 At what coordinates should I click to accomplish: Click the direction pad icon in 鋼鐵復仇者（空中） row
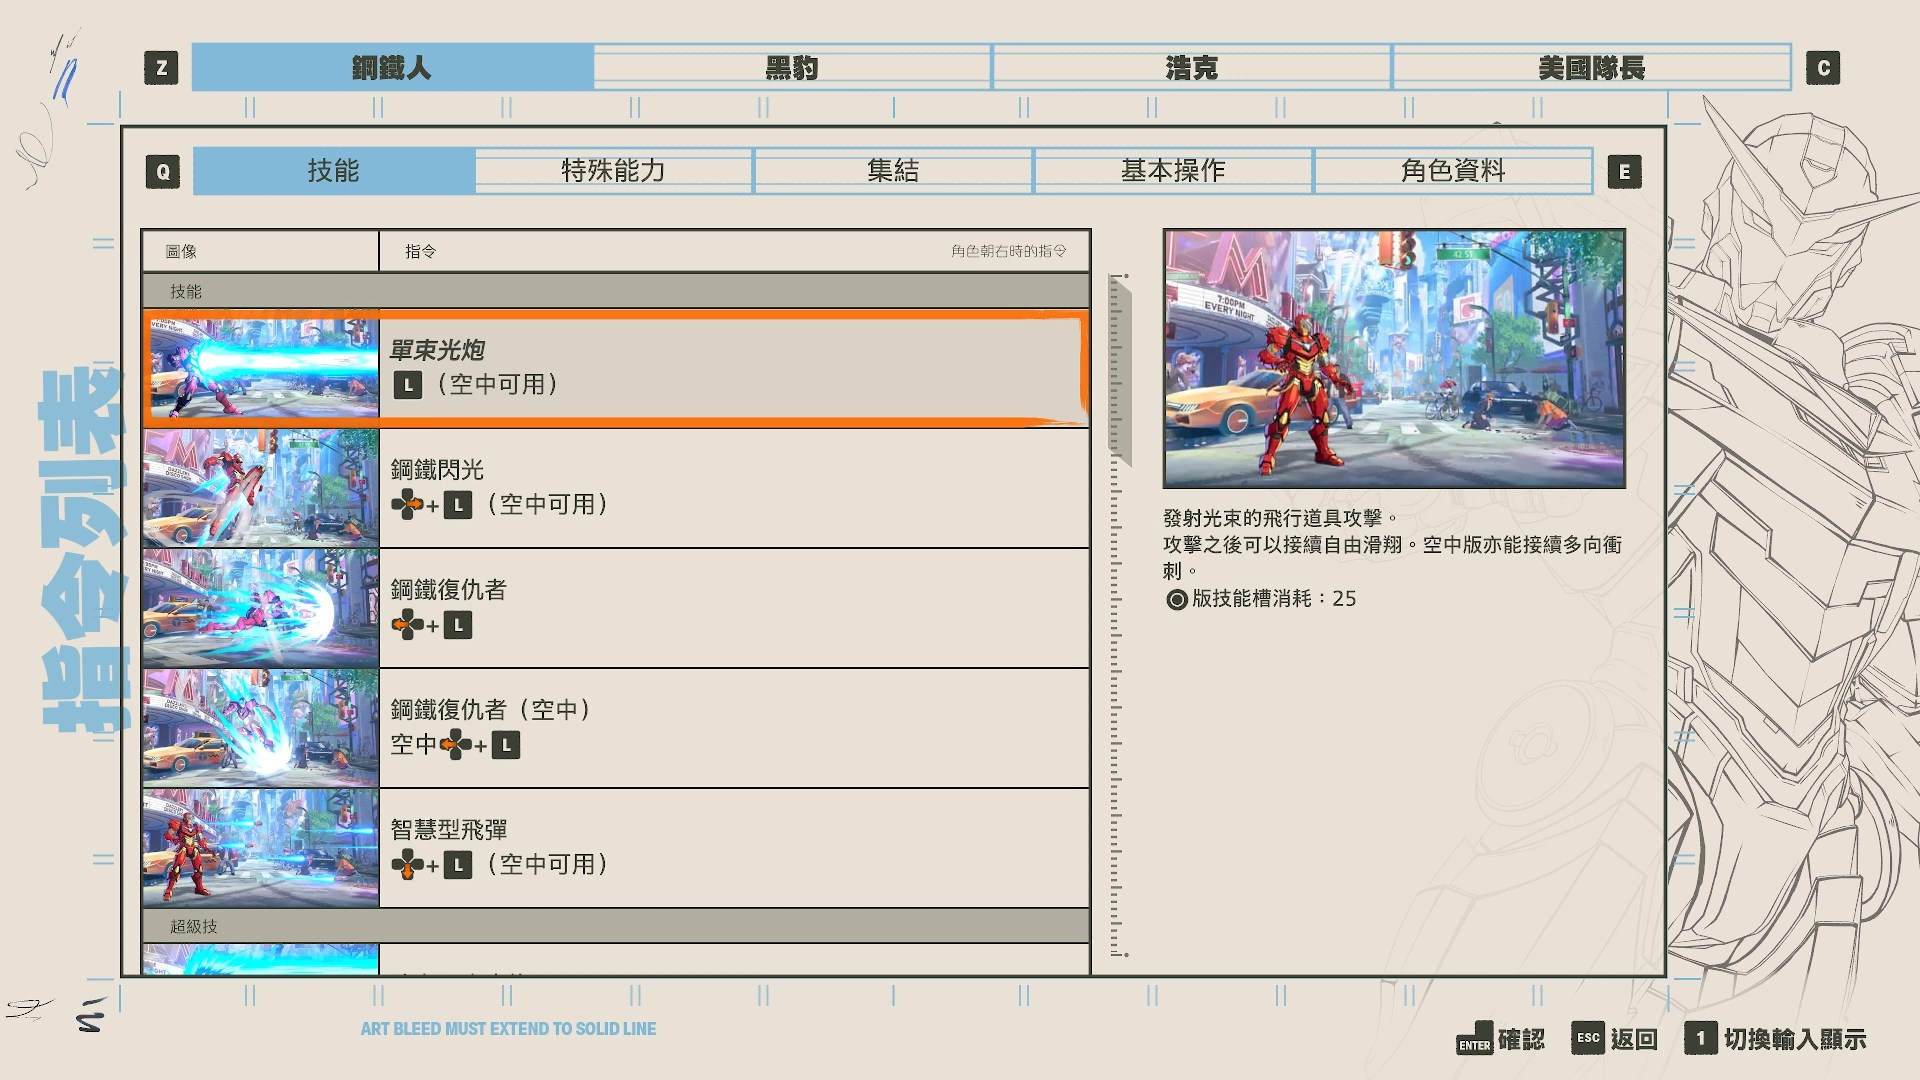(x=455, y=745)
